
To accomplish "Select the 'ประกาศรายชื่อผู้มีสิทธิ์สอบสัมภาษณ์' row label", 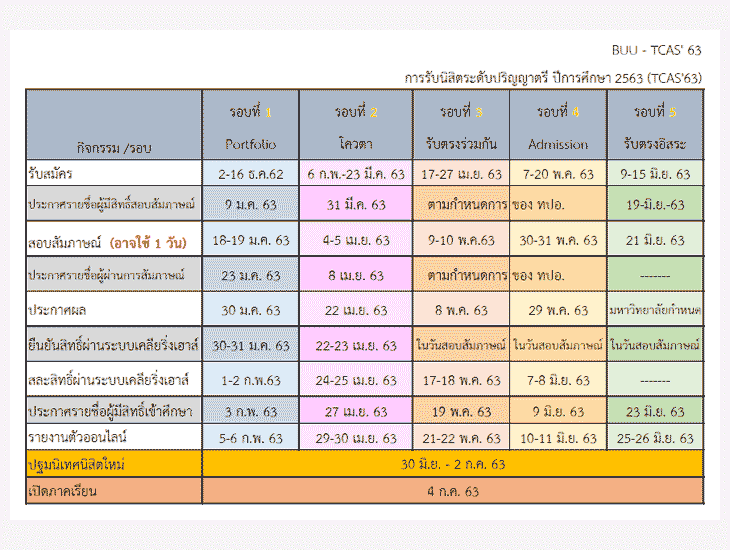I will click(114, 204).
